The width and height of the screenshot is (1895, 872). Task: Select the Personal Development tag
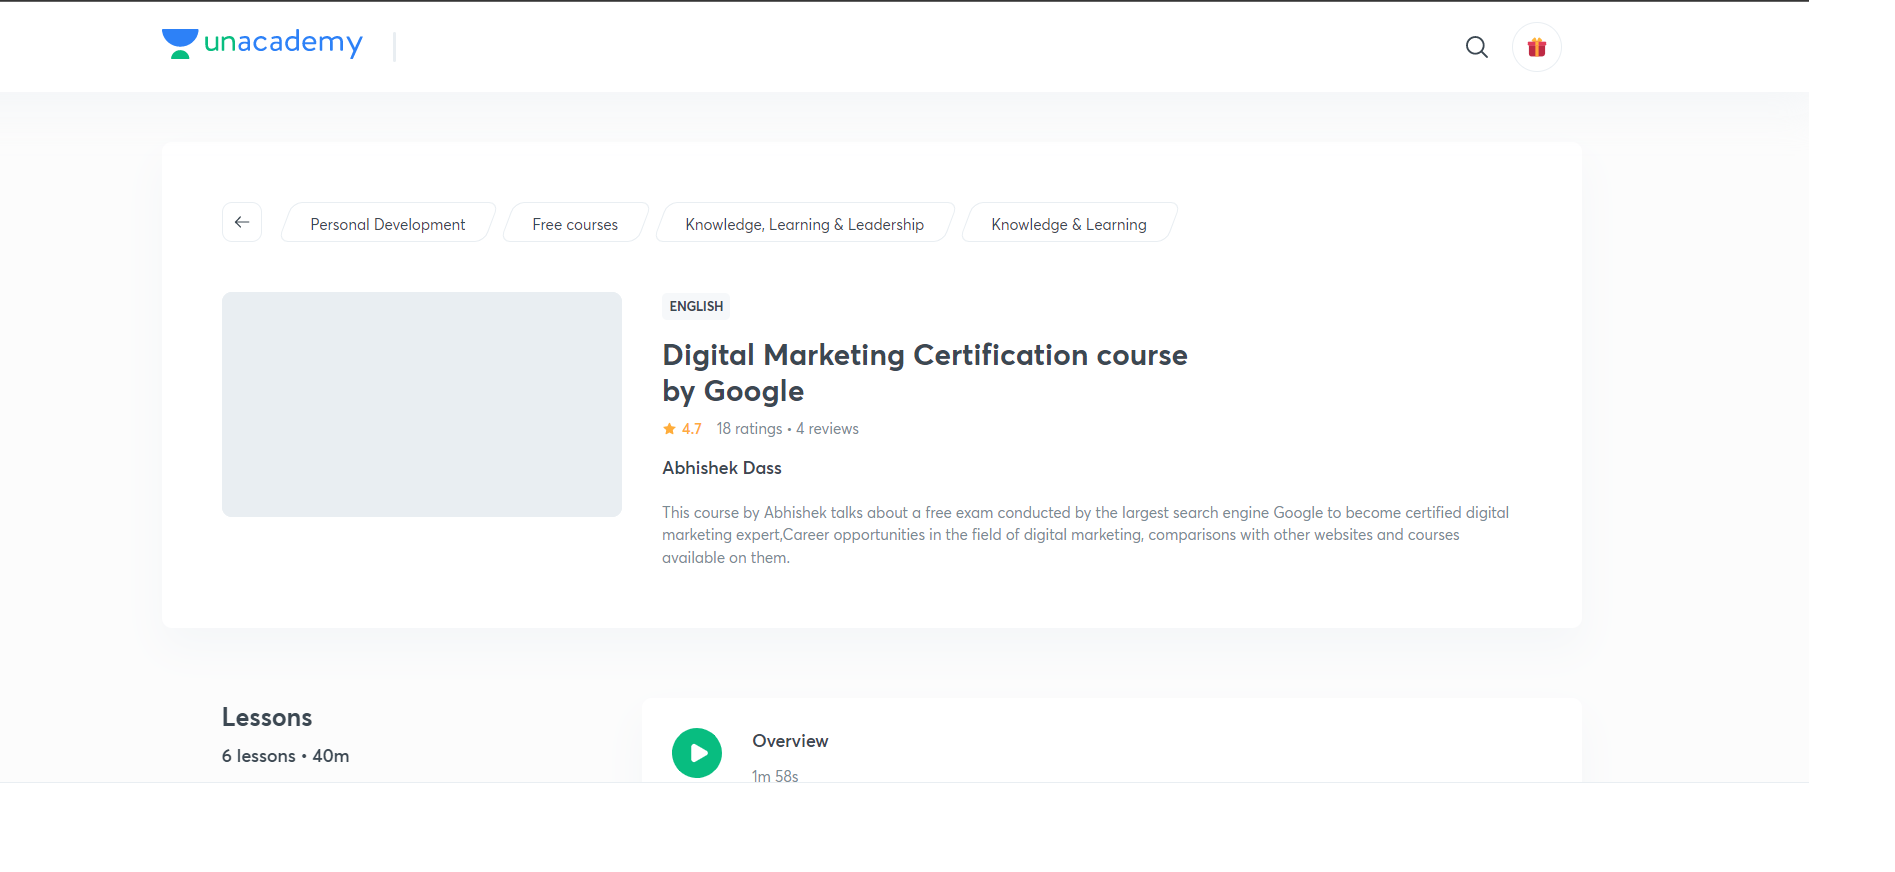point(388,224)
